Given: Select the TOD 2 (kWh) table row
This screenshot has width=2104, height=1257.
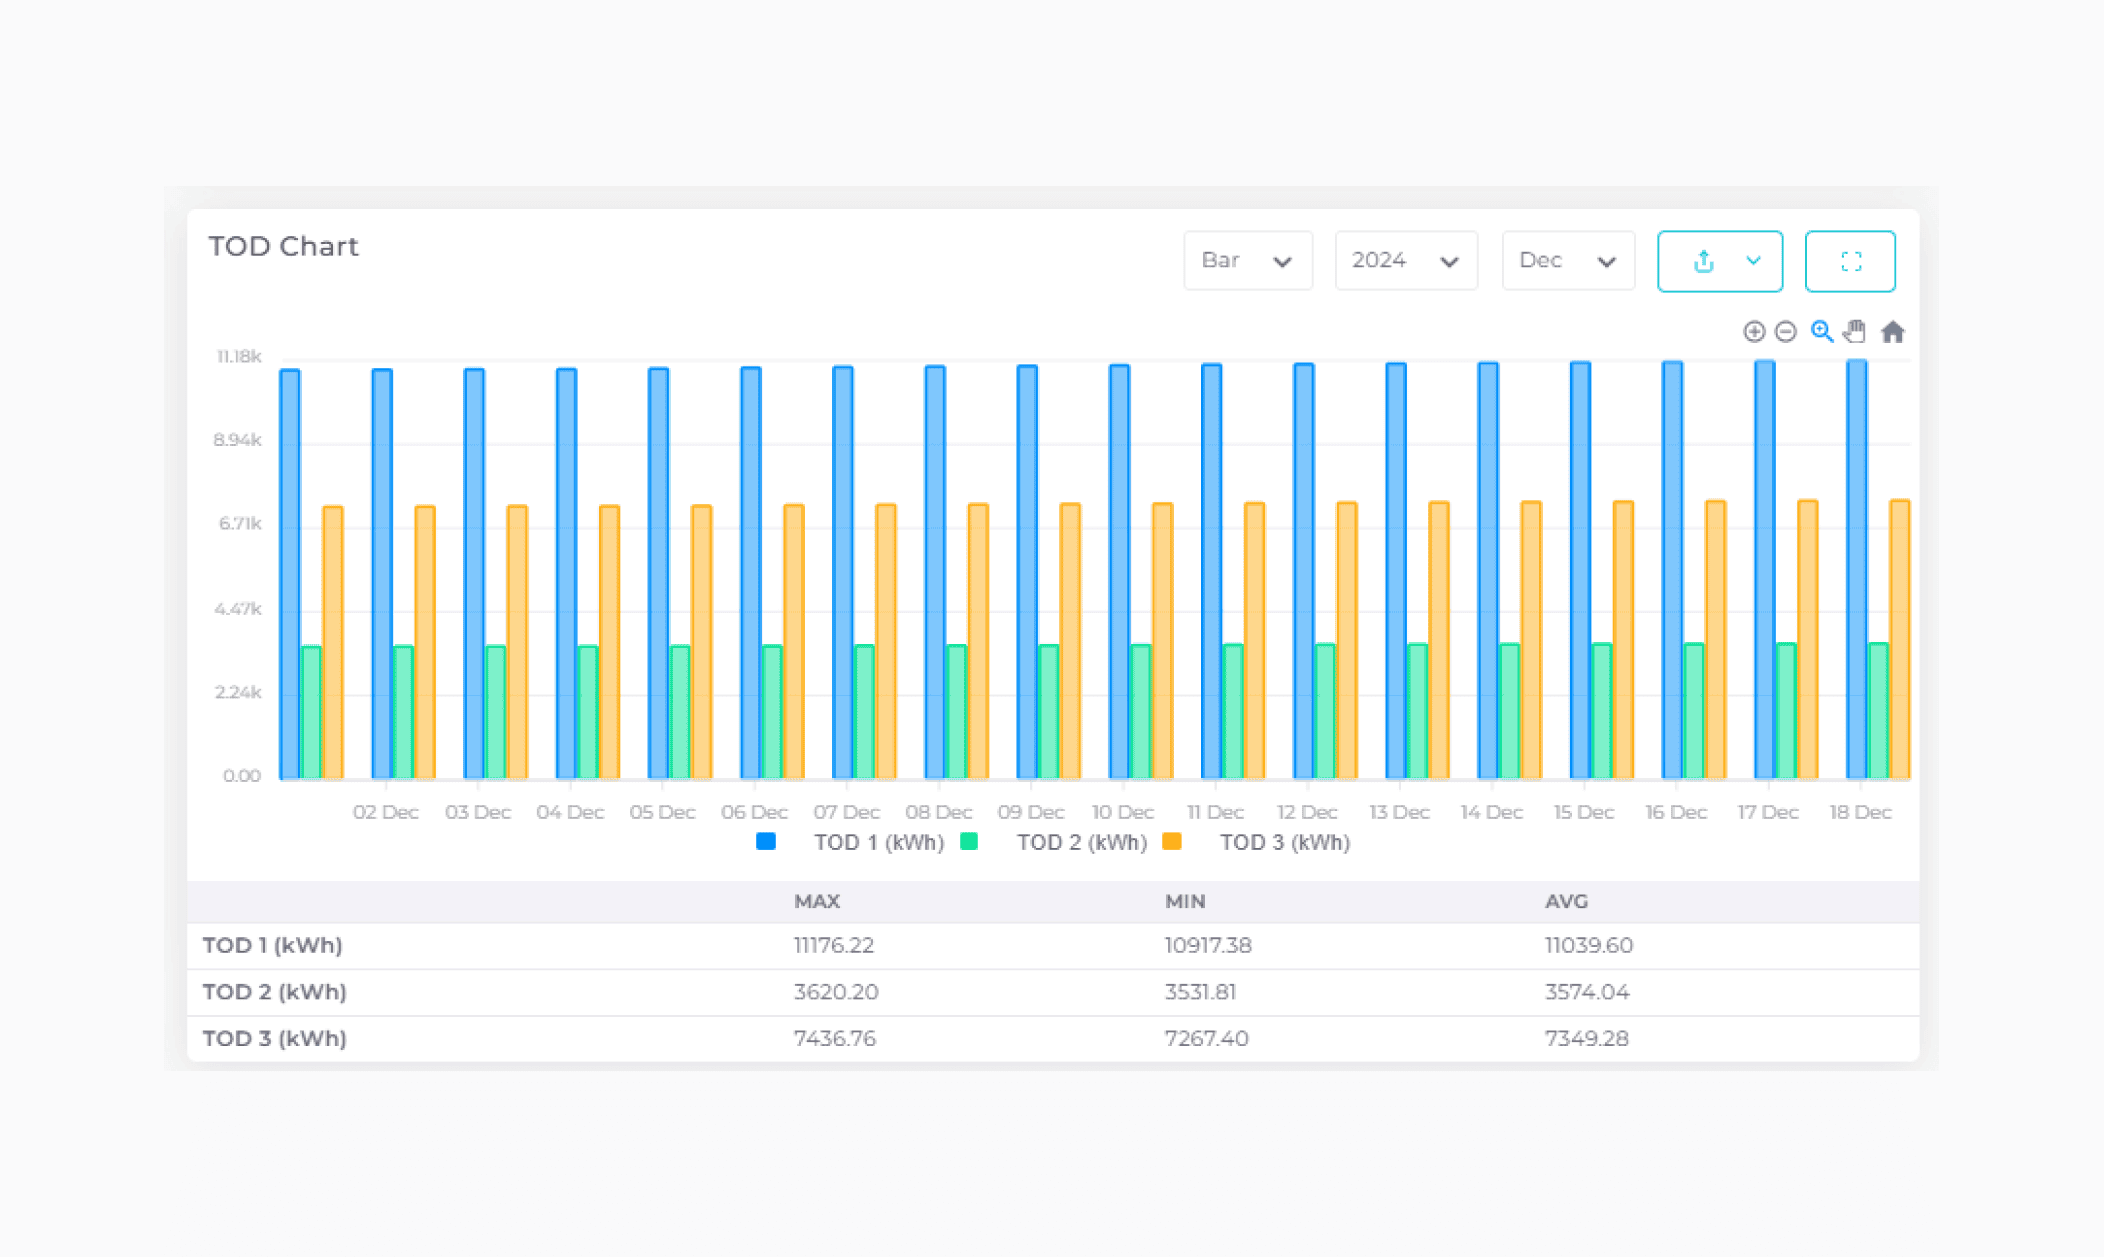Looking at the screenshot, I should [275, 992].
